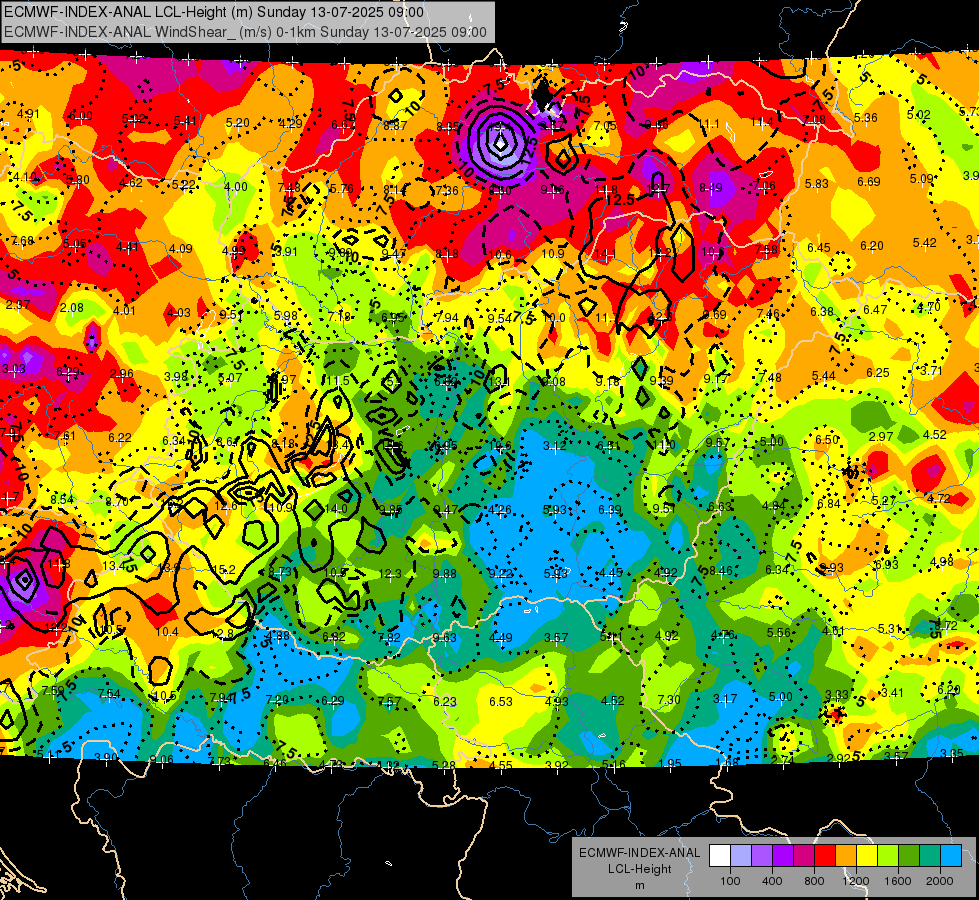
Task: Click the wind shear value 3.33
Action: [x=837, y=695]
